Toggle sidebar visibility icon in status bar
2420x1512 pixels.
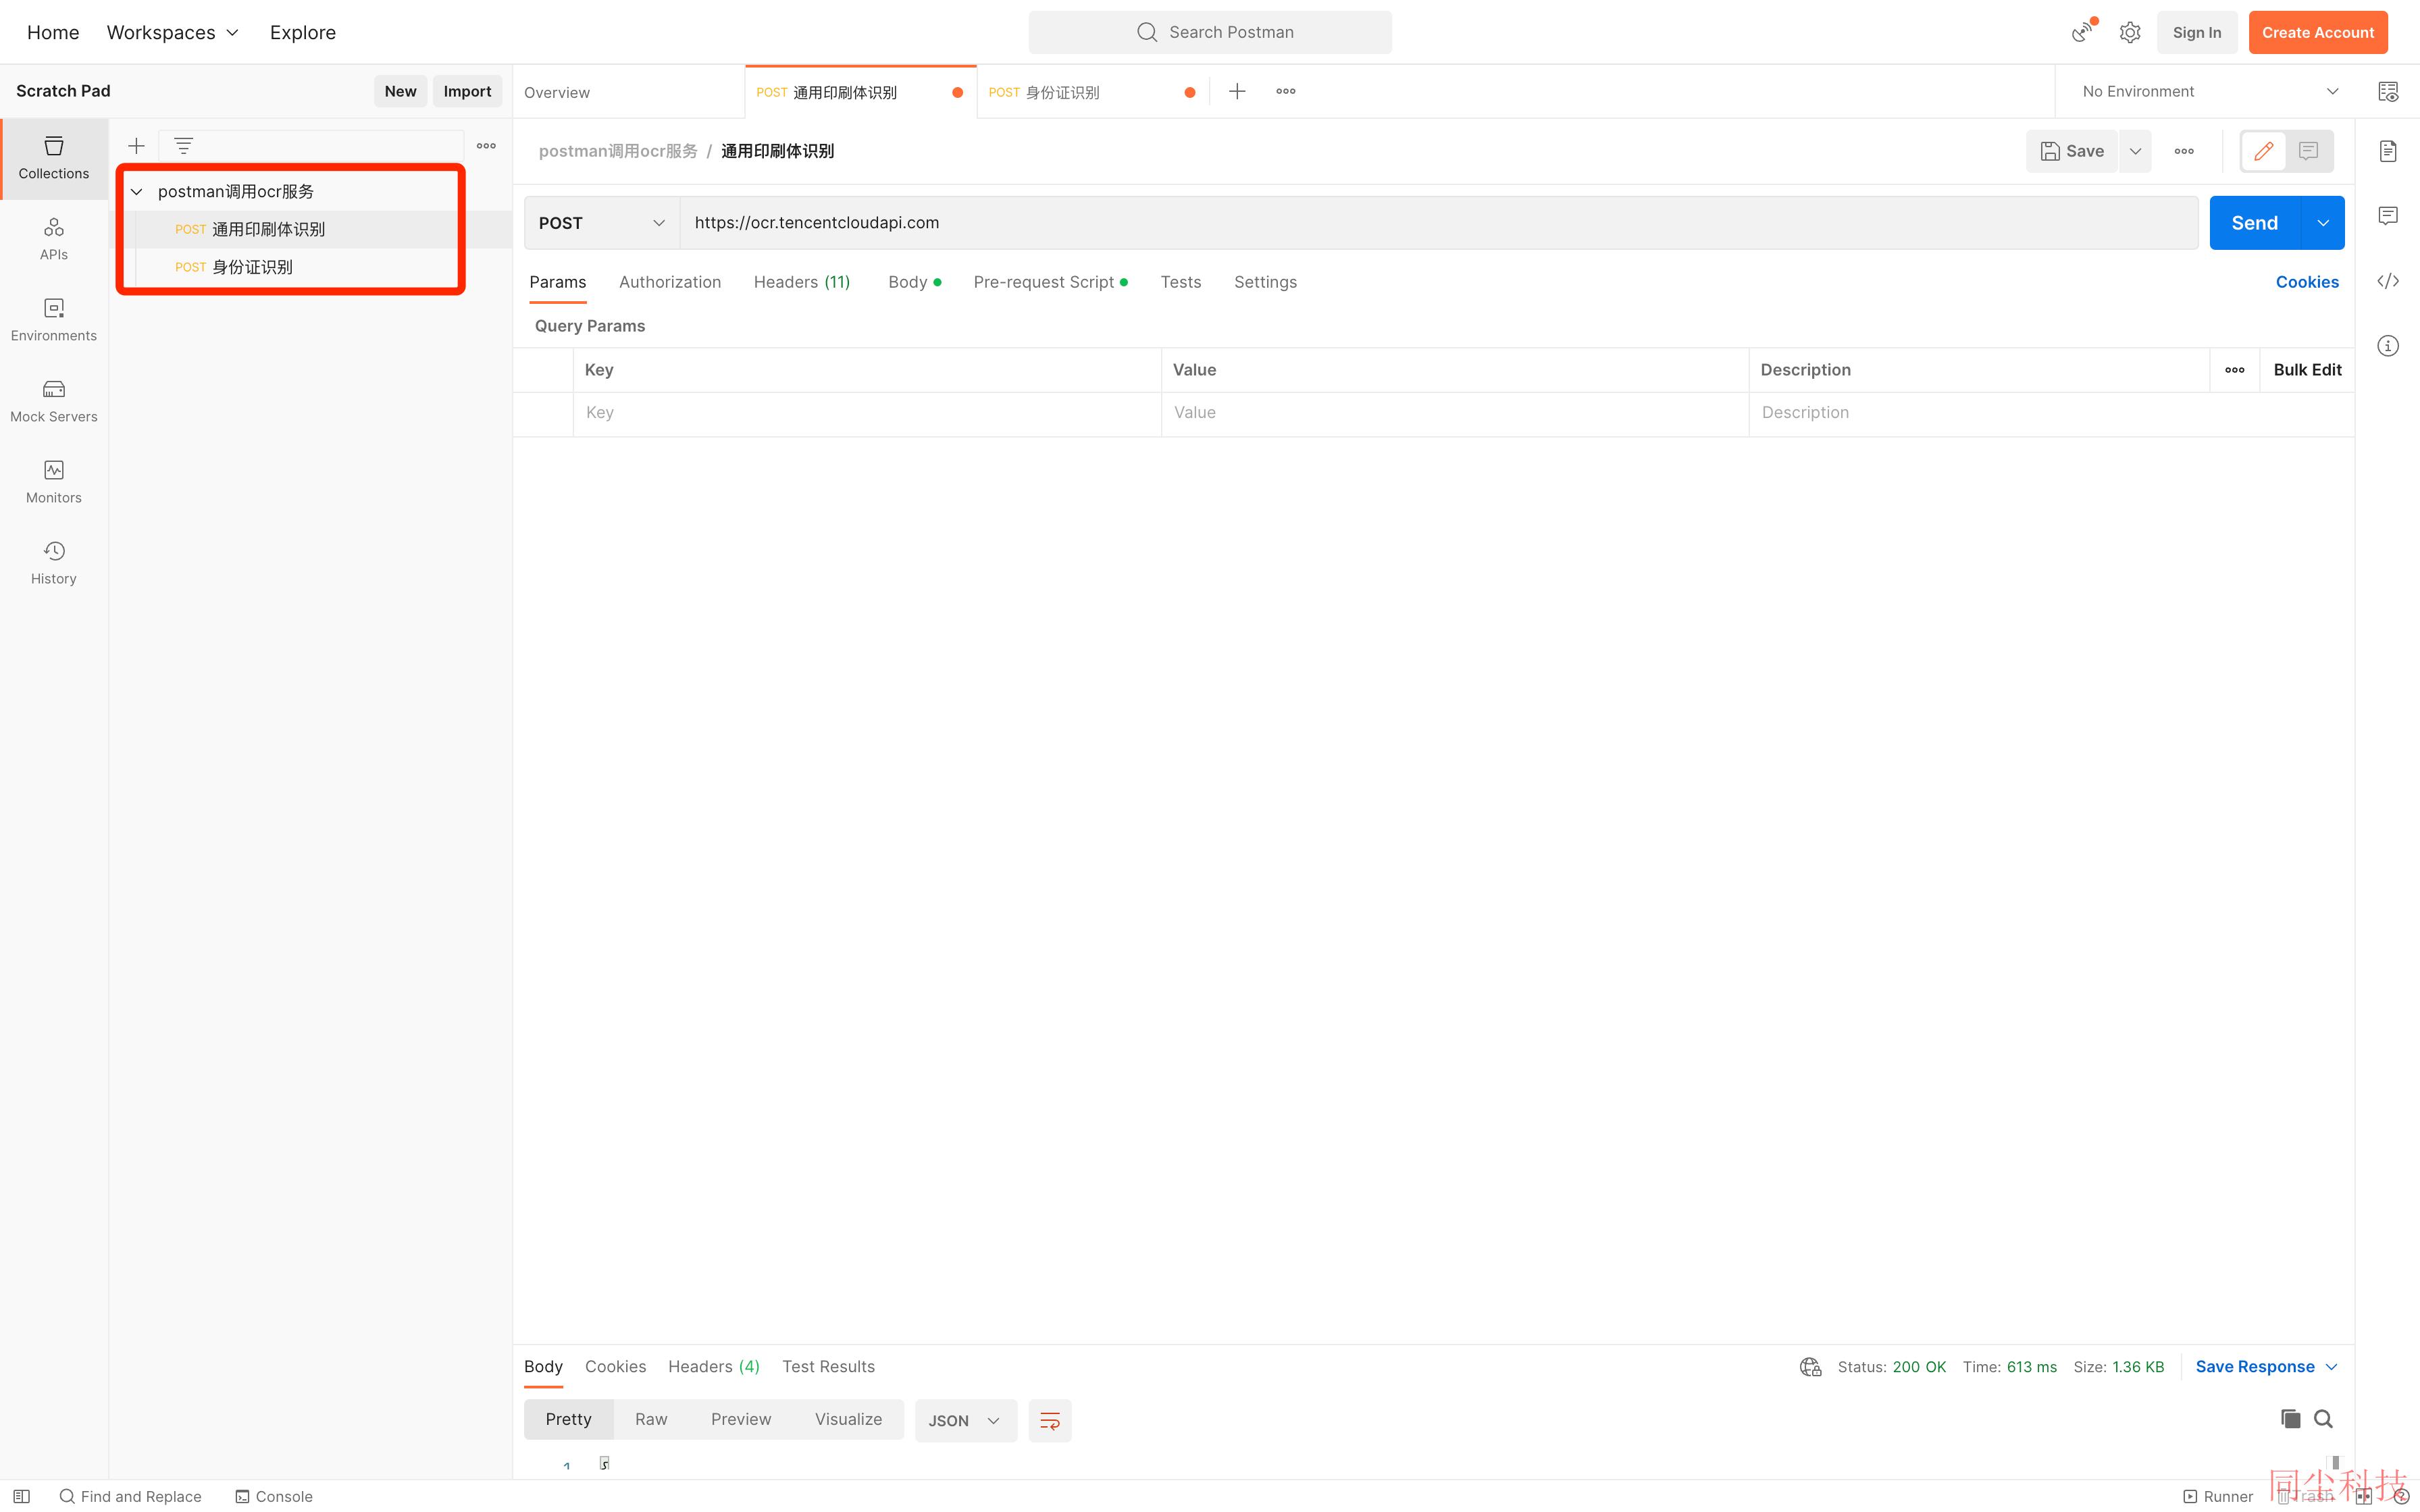21,1496
